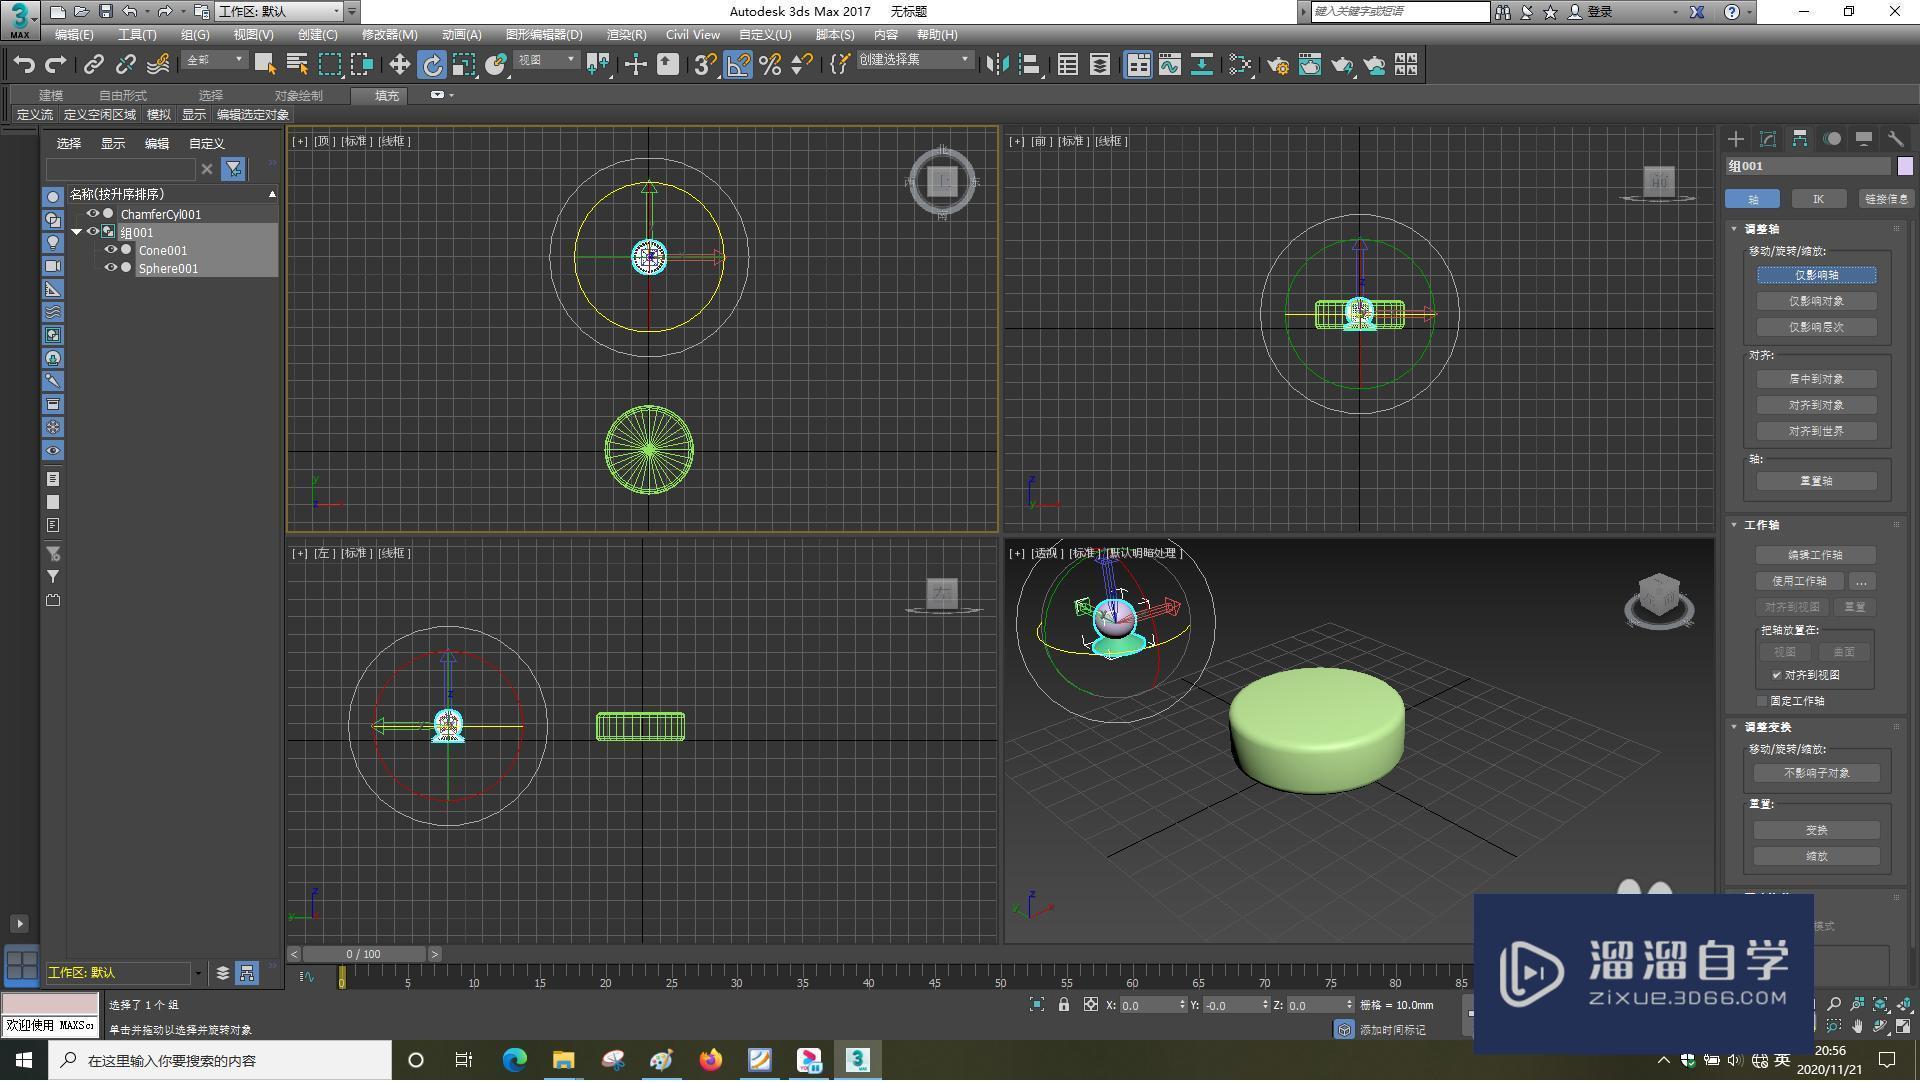
Task: Toggle 3D Snaps icon
Action: 705,65
